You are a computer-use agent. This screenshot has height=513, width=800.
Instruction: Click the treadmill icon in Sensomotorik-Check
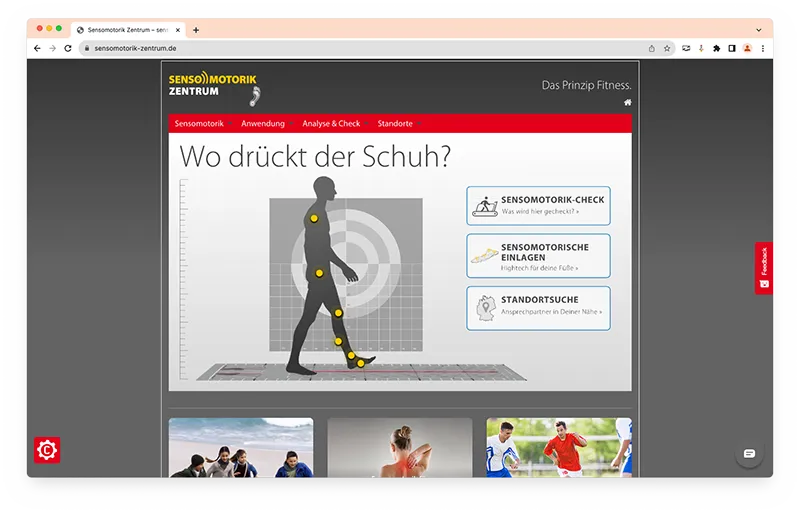point(485,206)
